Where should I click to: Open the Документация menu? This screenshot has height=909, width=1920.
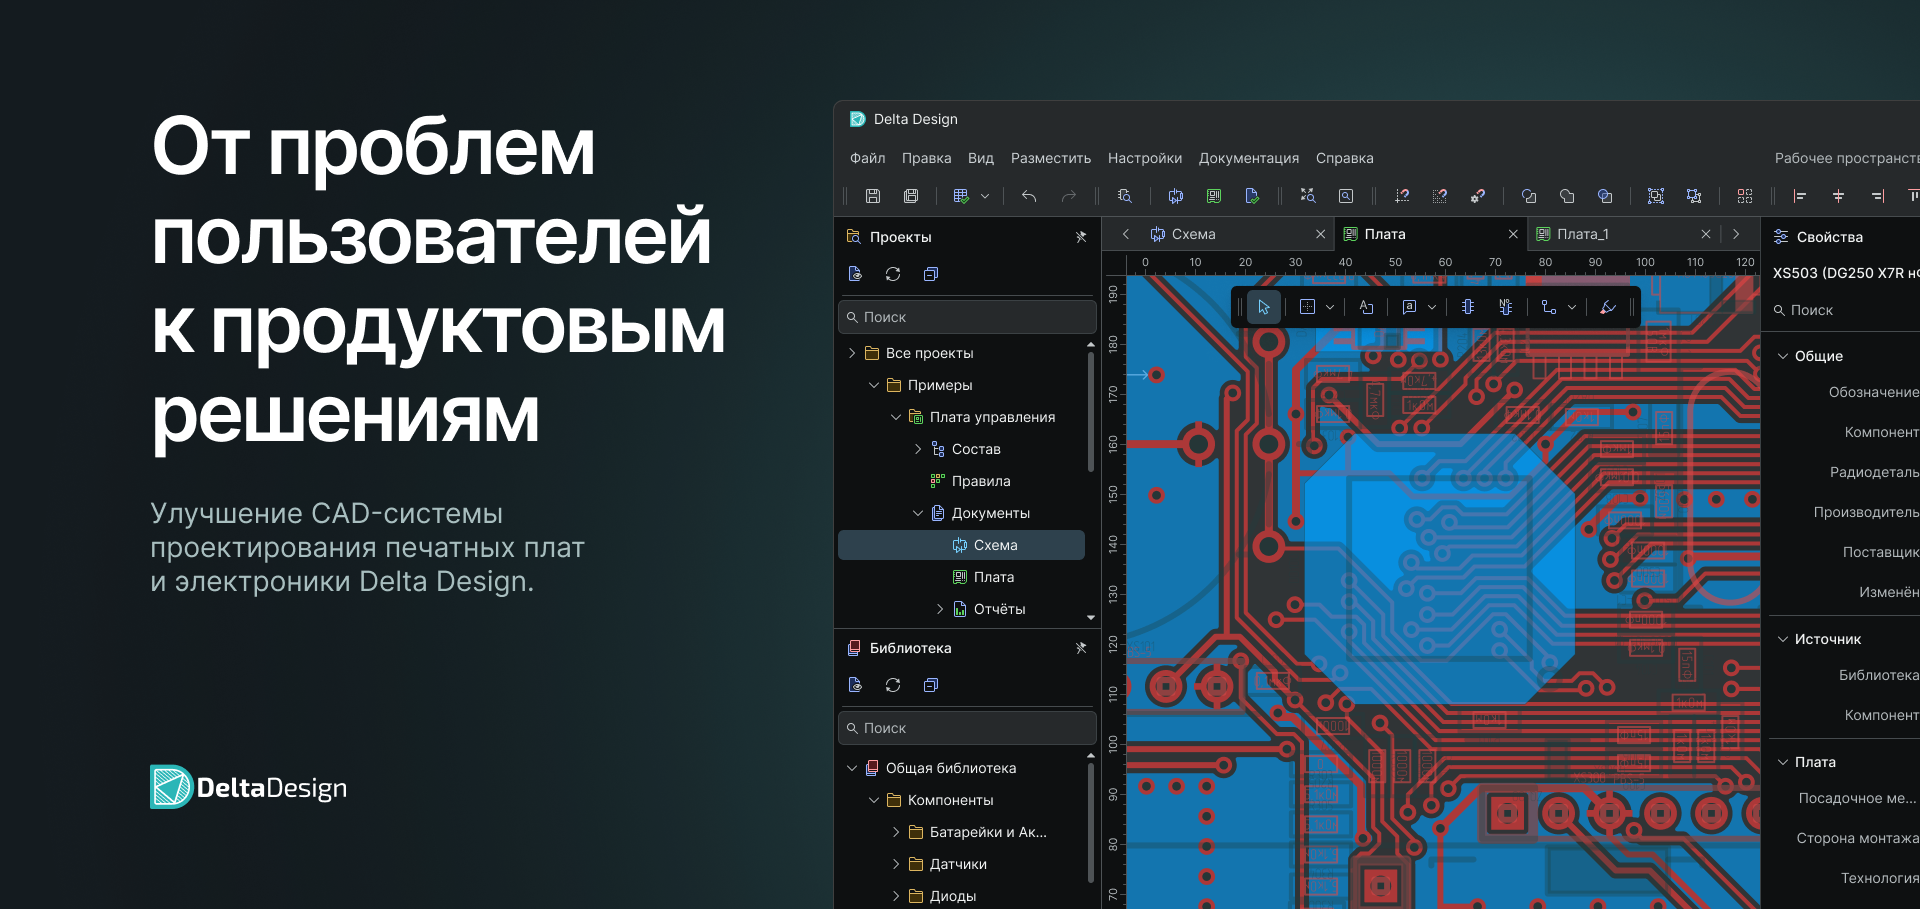pyautogui.click(x=1249, y=158)
